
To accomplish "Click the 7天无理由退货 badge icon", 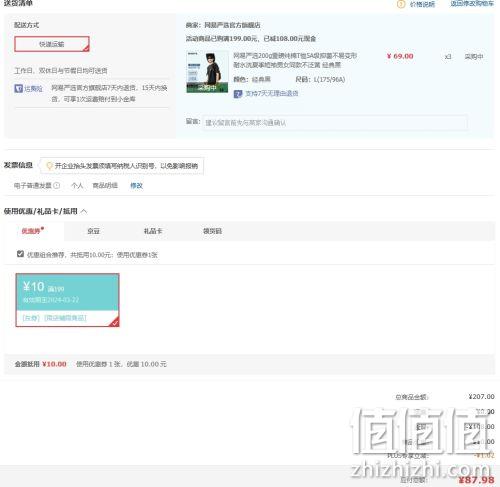I will 238,94.
